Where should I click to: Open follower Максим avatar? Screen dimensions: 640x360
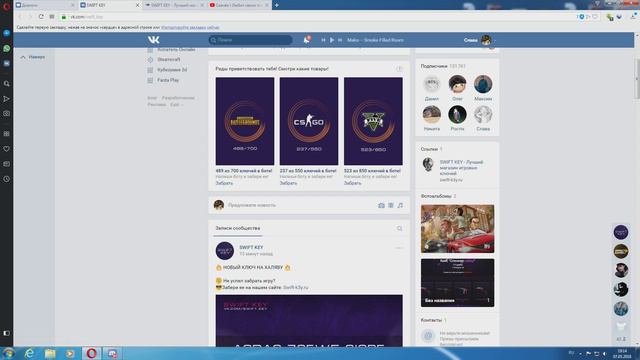coord(483,84)
